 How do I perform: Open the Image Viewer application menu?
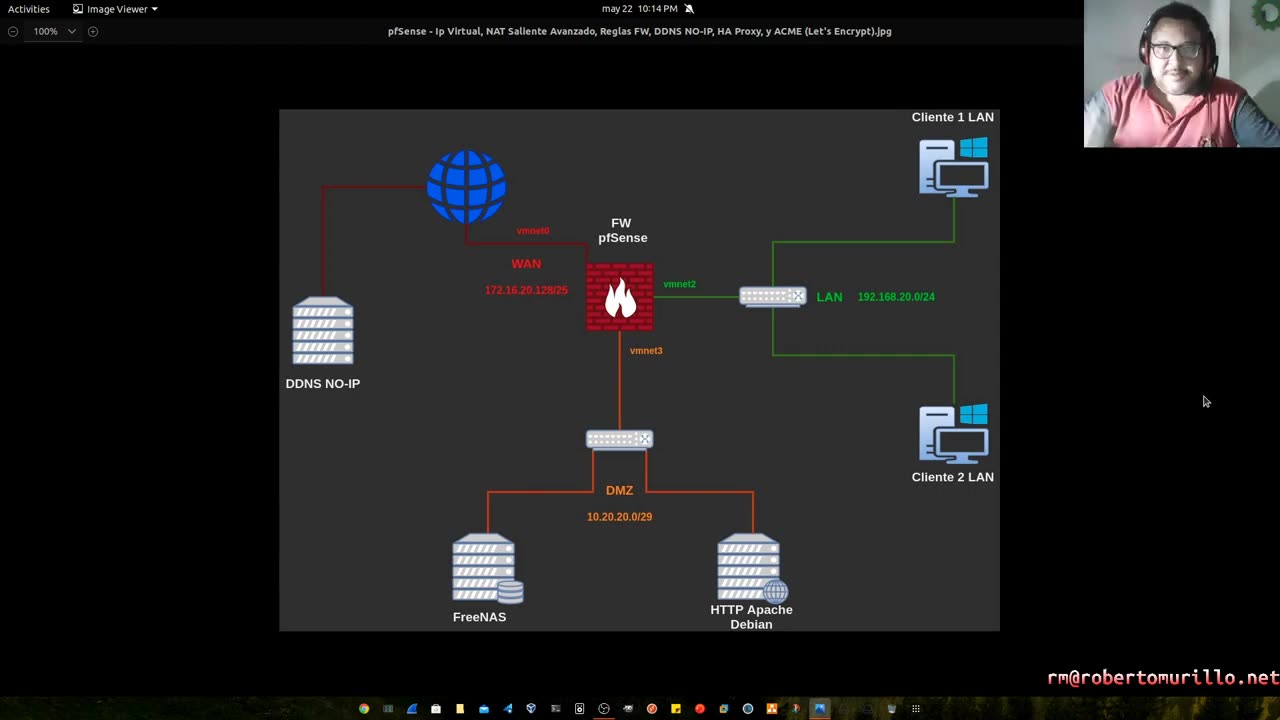coord(116,9)
